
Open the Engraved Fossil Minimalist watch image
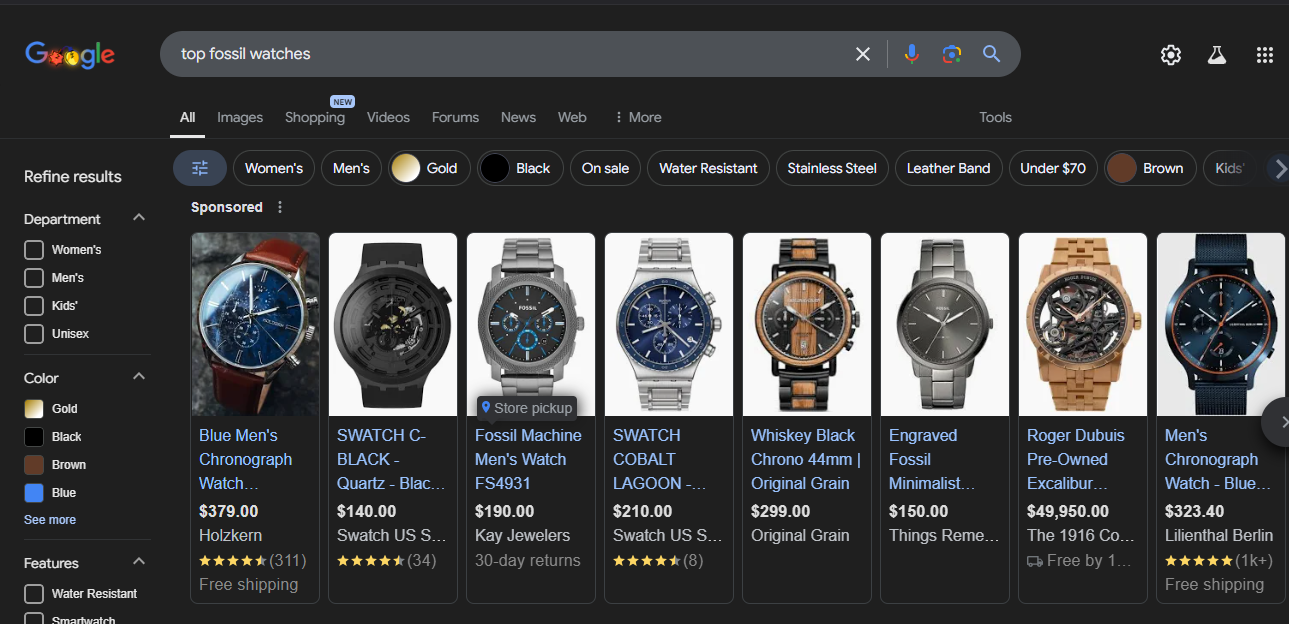945,324
